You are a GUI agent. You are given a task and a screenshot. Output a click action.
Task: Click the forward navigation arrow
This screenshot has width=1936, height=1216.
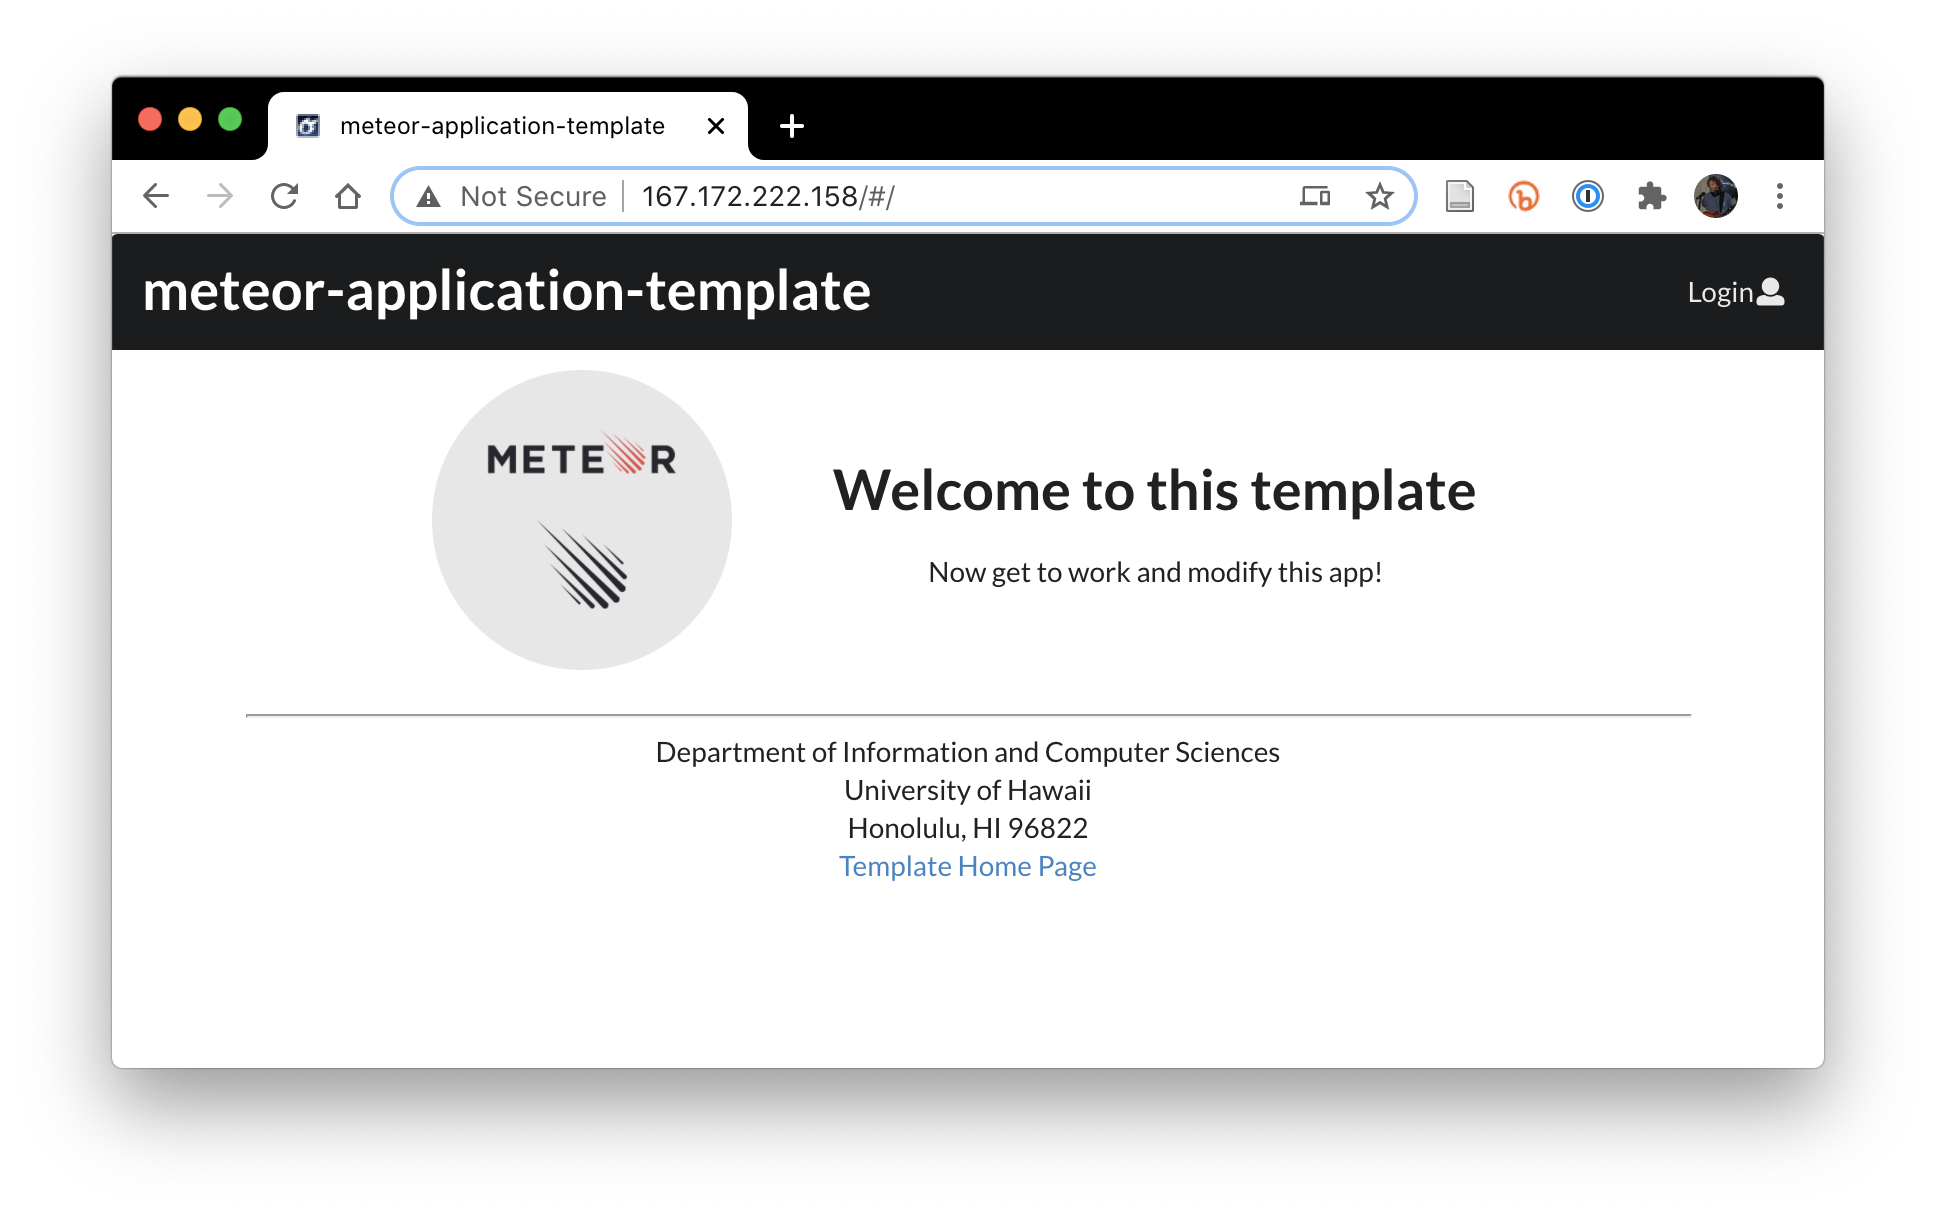point(220,196)
